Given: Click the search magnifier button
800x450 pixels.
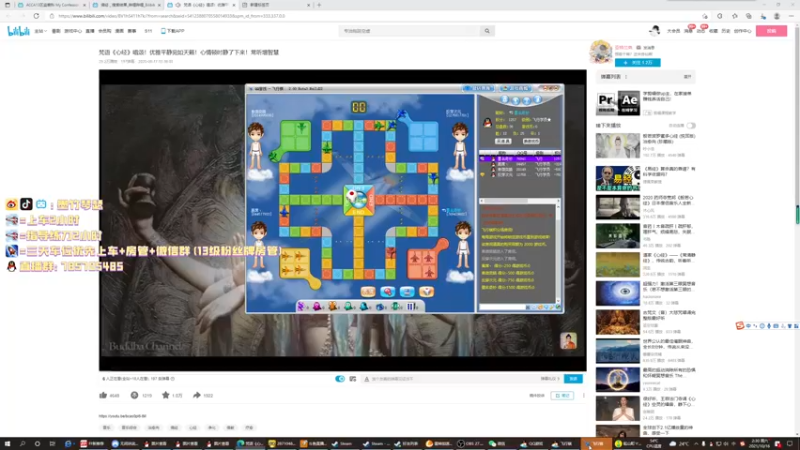Looking at the screenshot, I should click(x=487, y=31).
